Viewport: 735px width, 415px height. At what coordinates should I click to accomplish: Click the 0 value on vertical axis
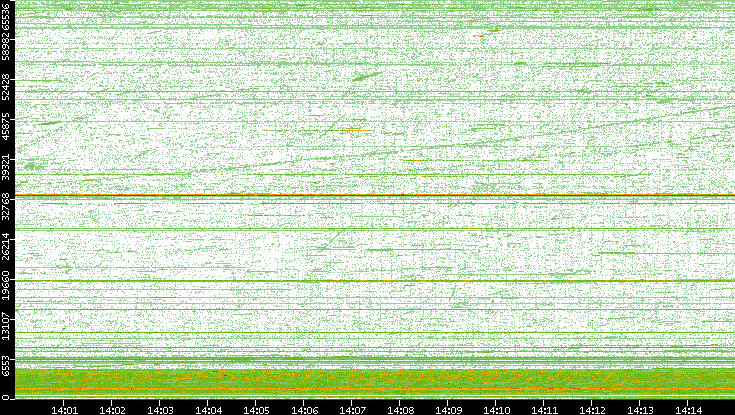coord(6,398)
